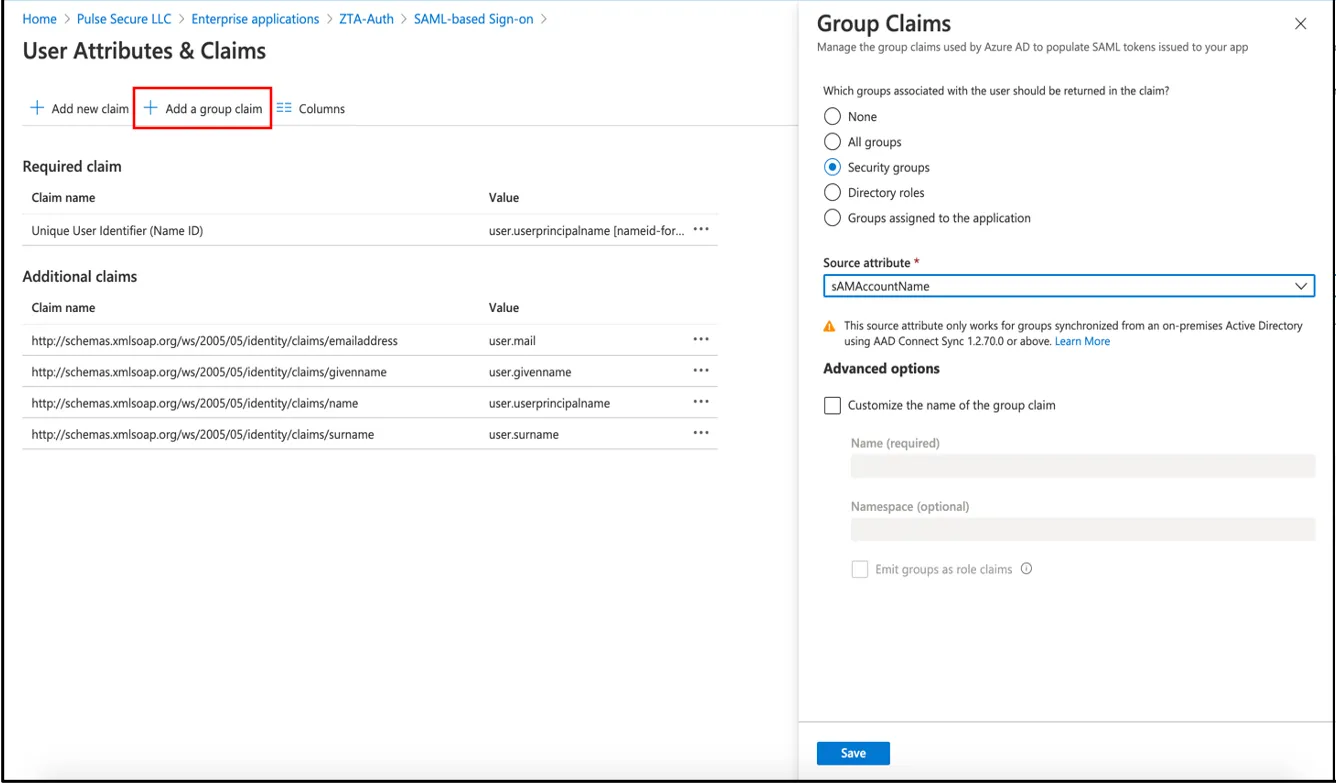This screenshot has width=1336, height=783.
Task: Click the Add a group claim label
Action: [214, 109]
